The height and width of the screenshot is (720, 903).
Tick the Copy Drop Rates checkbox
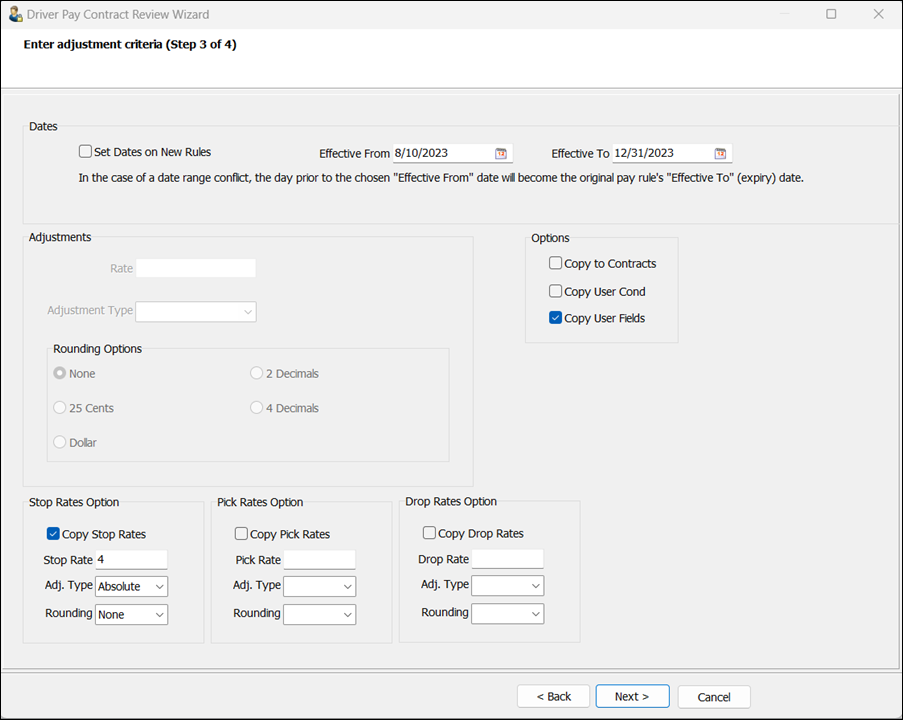(430, 534)
